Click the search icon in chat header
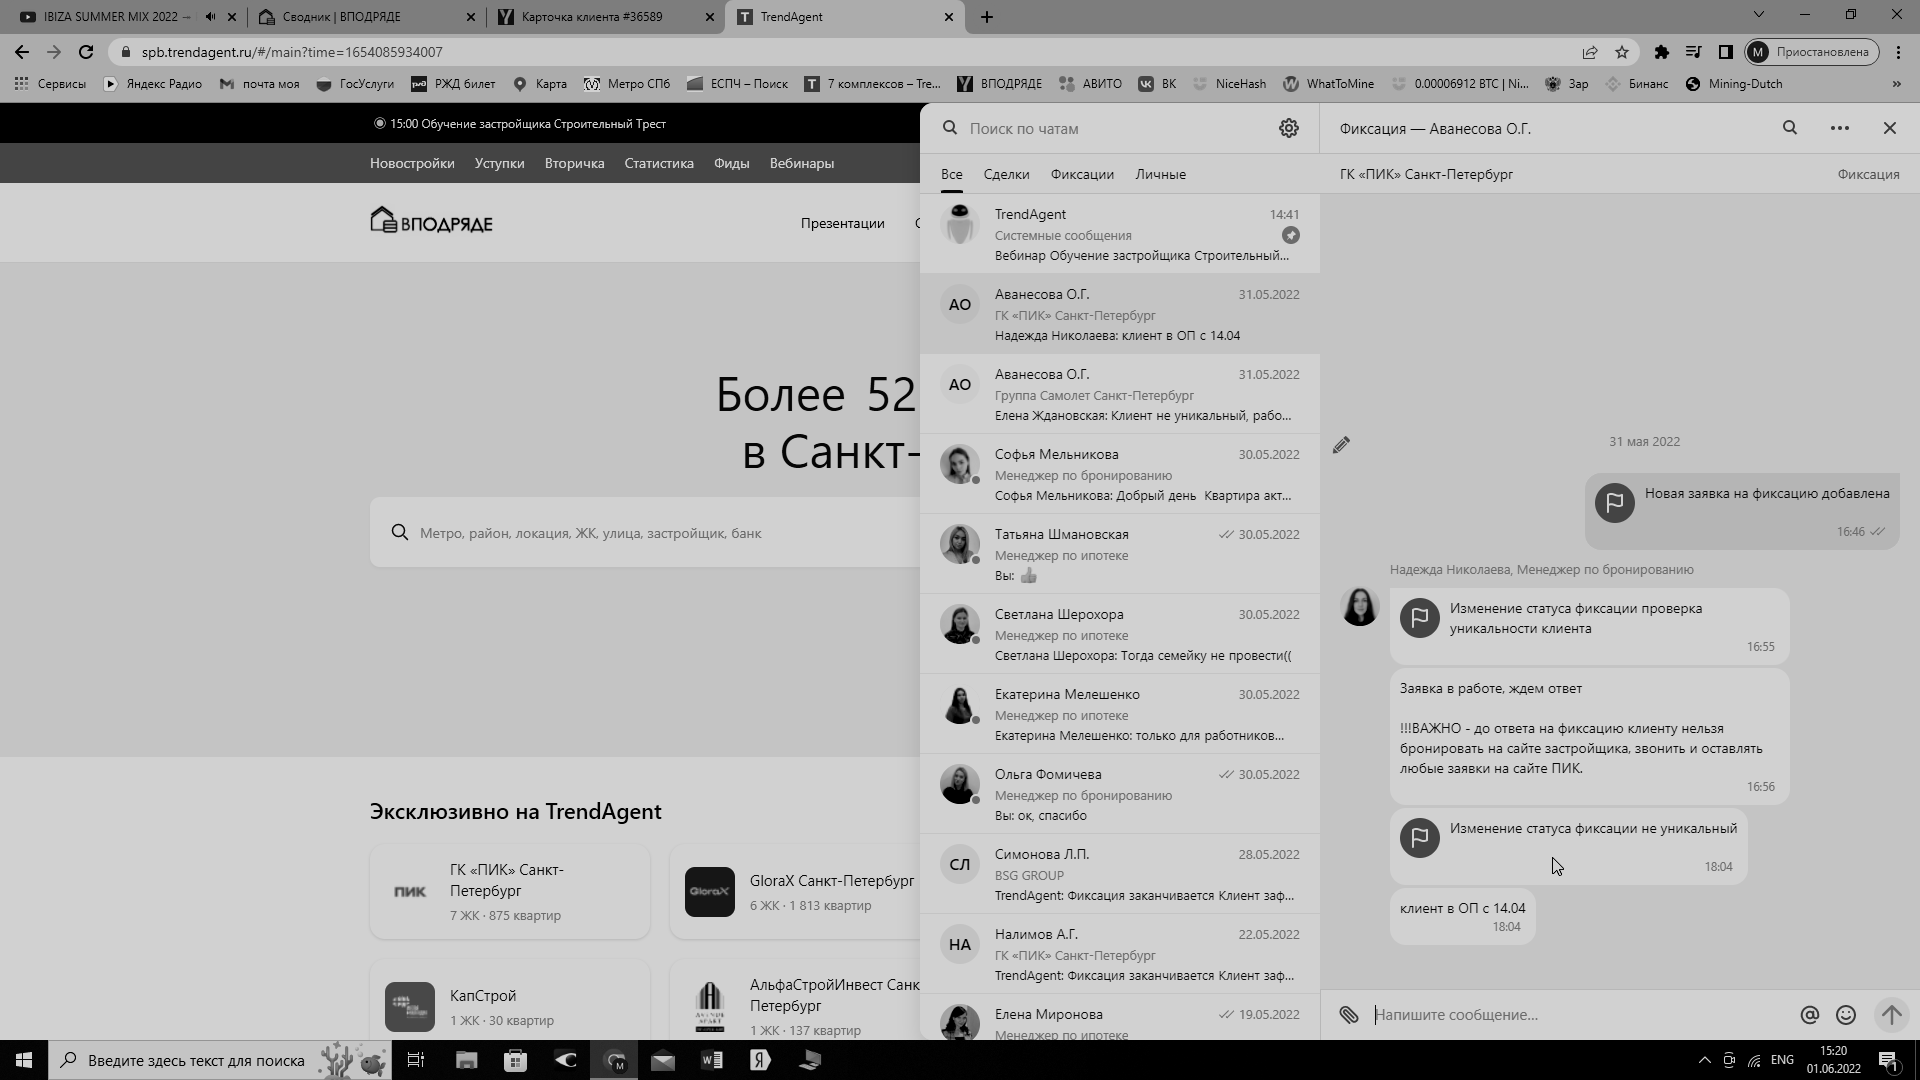 point(1790,128)
